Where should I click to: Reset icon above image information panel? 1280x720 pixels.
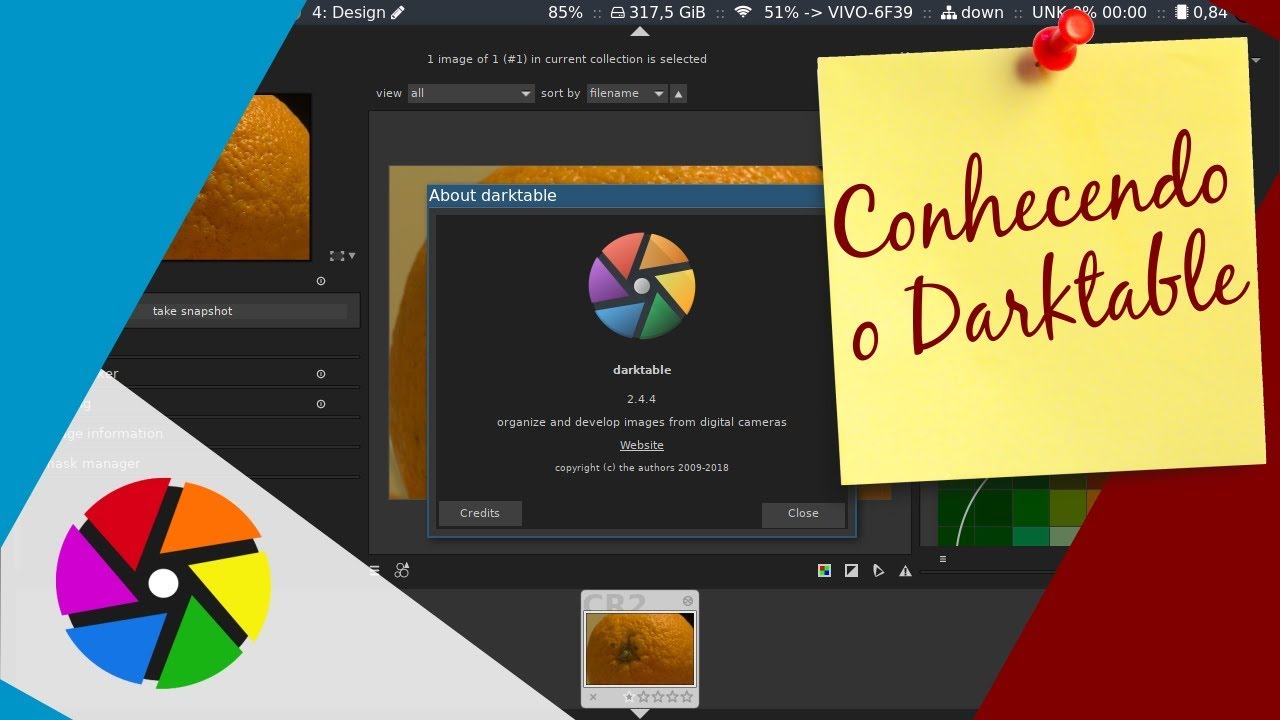[321, 404]
